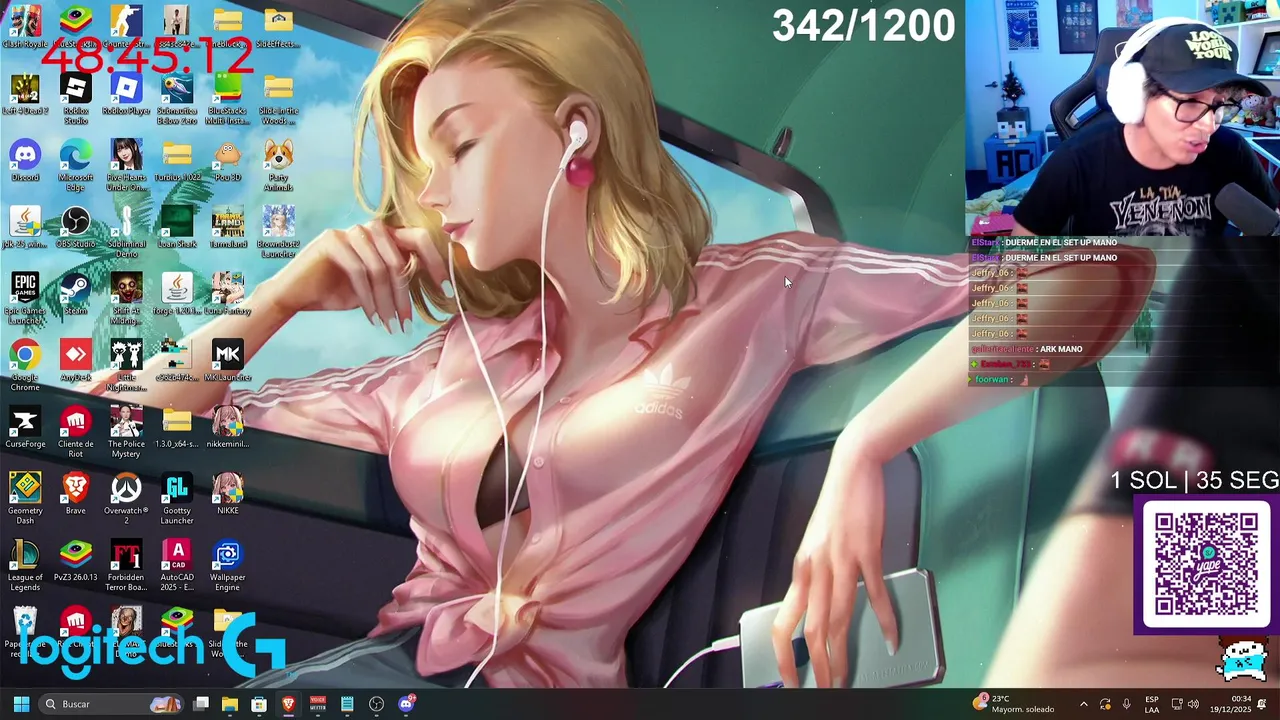Click the Yape QR code overlay

click(1206, 564)
